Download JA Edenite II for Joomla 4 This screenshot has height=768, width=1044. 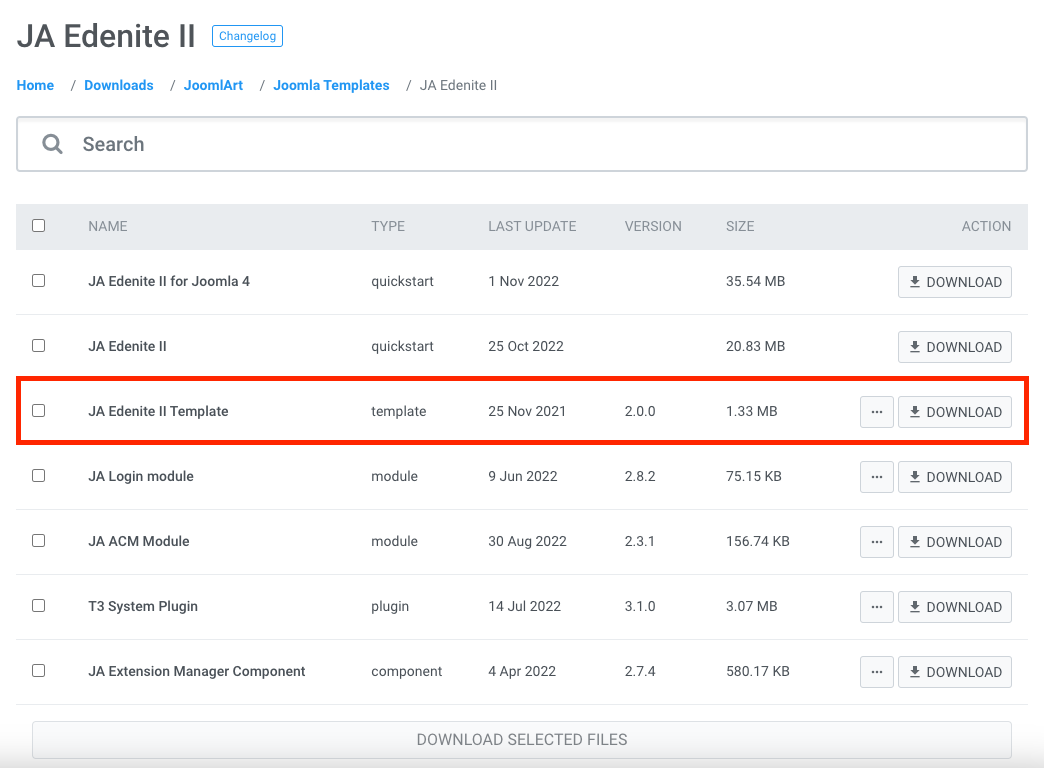pyautogui.click(x=954, y=282)
